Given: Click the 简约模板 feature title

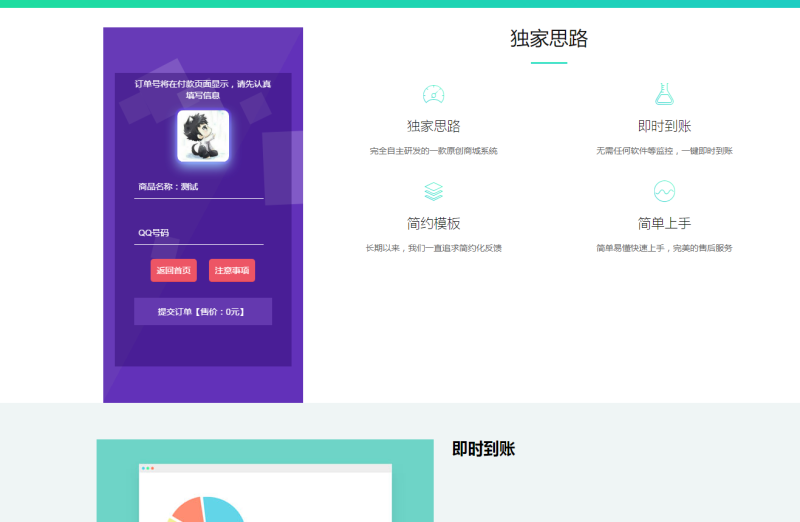Looking at the screenshot, I should [x=433, y=223].
